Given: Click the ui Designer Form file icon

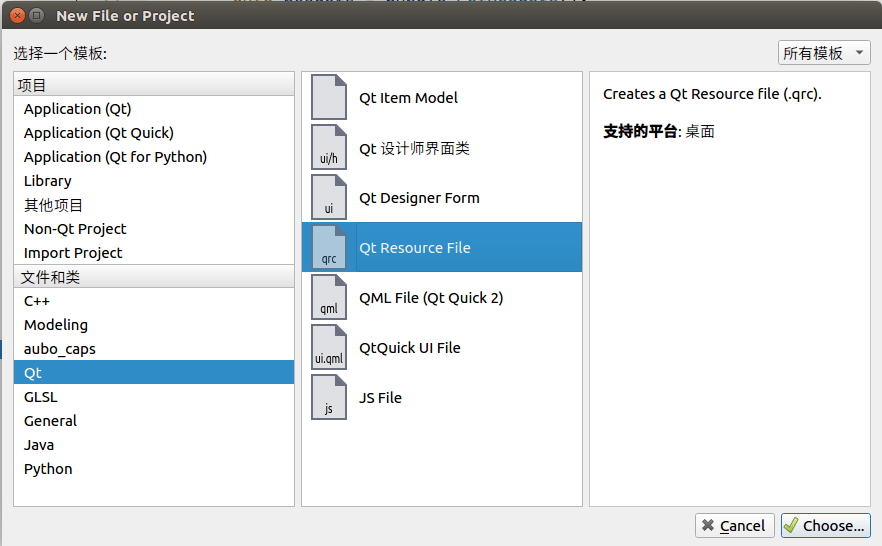Looking at the screenshot, I should [329, 197].
